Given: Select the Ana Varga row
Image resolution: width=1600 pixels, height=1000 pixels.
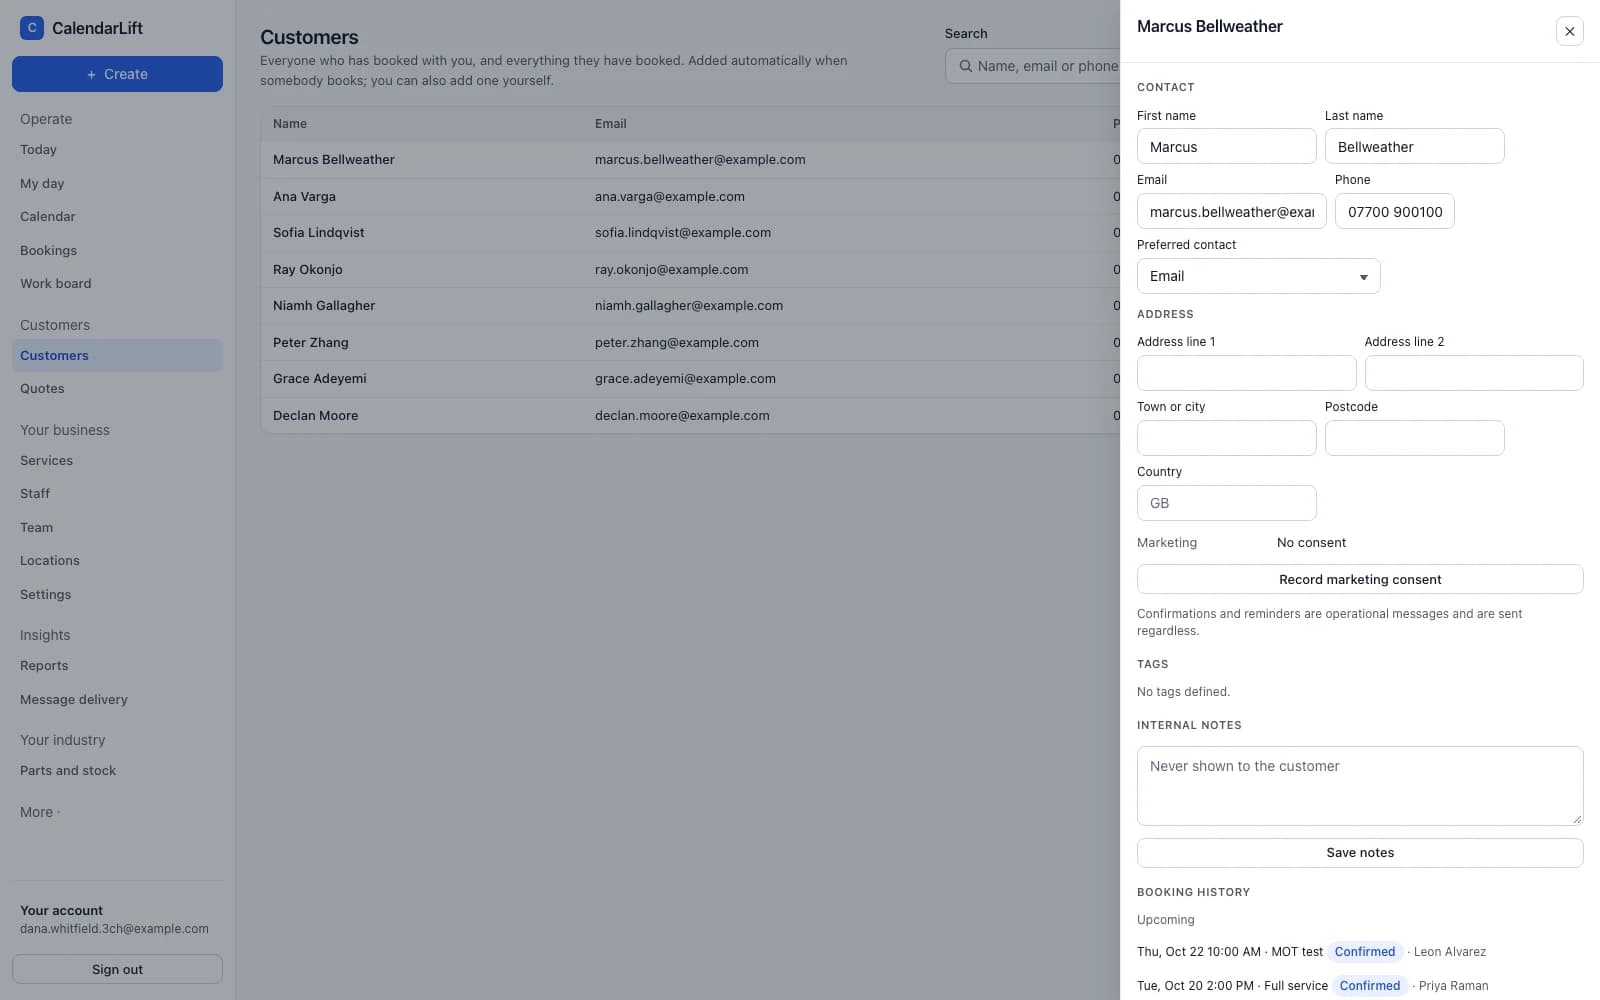Looking at the screenshot, I should point(690,197).
